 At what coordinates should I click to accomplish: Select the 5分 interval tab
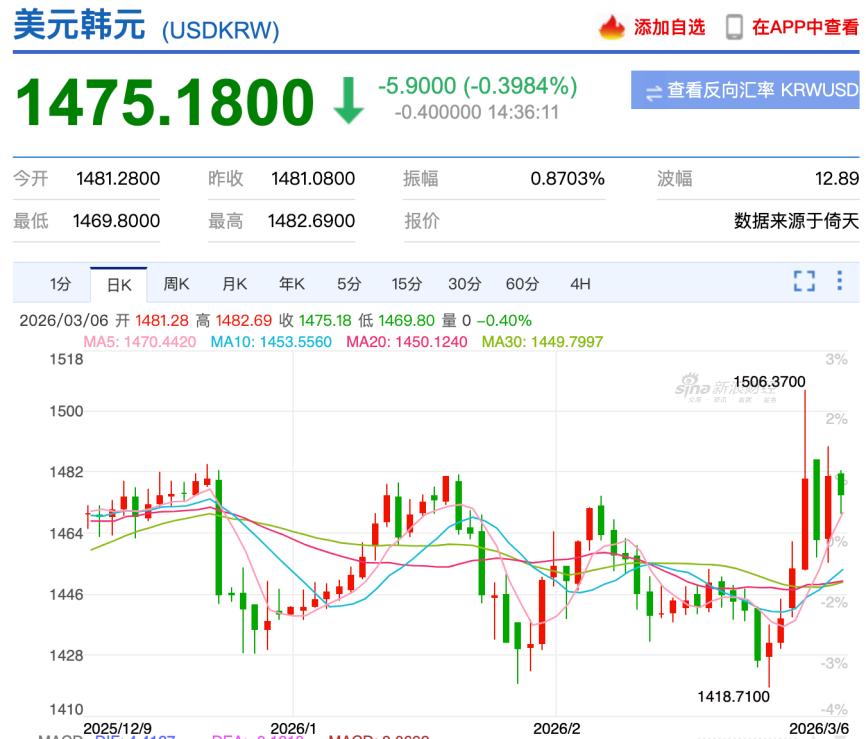(x=348, y=284)
